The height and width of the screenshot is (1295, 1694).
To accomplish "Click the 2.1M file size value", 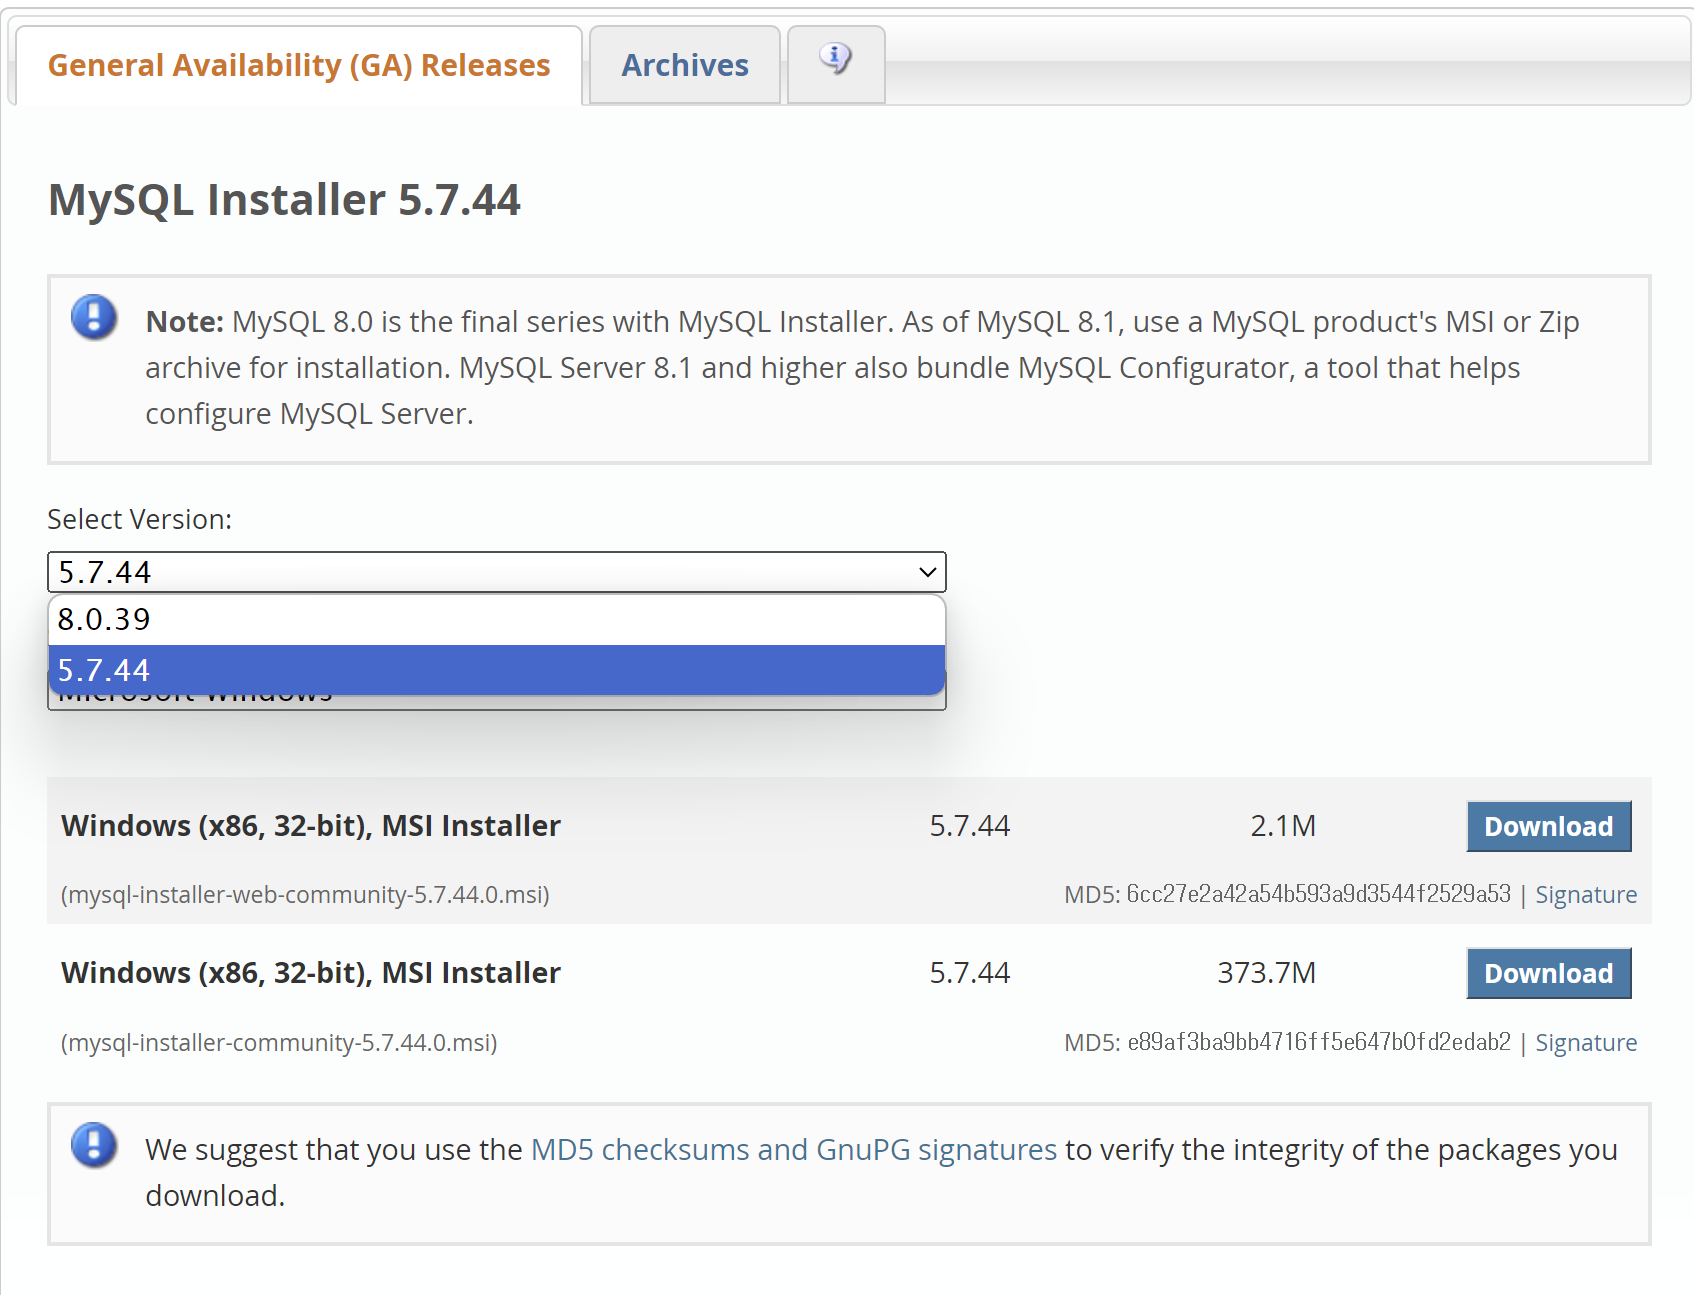I will 1283,826.
